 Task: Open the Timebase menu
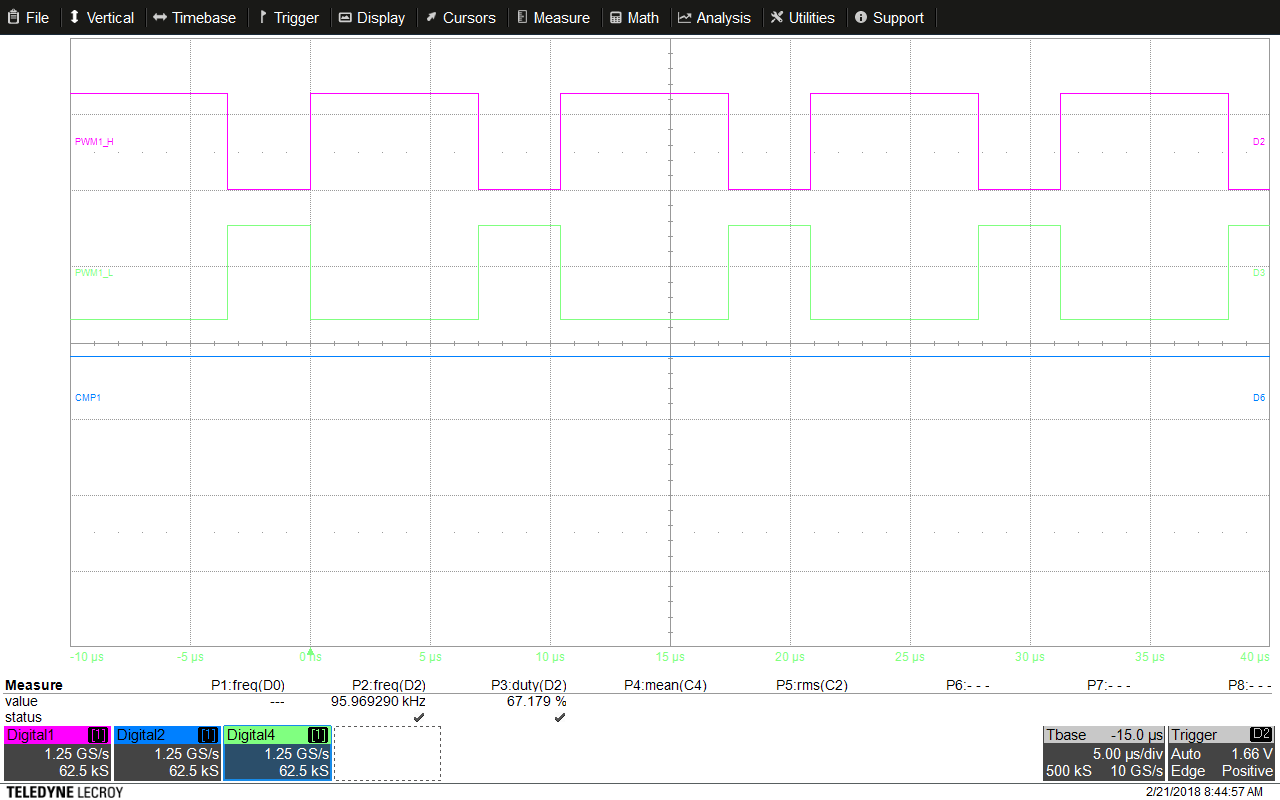pyautogui.click(x=195, y=18)
